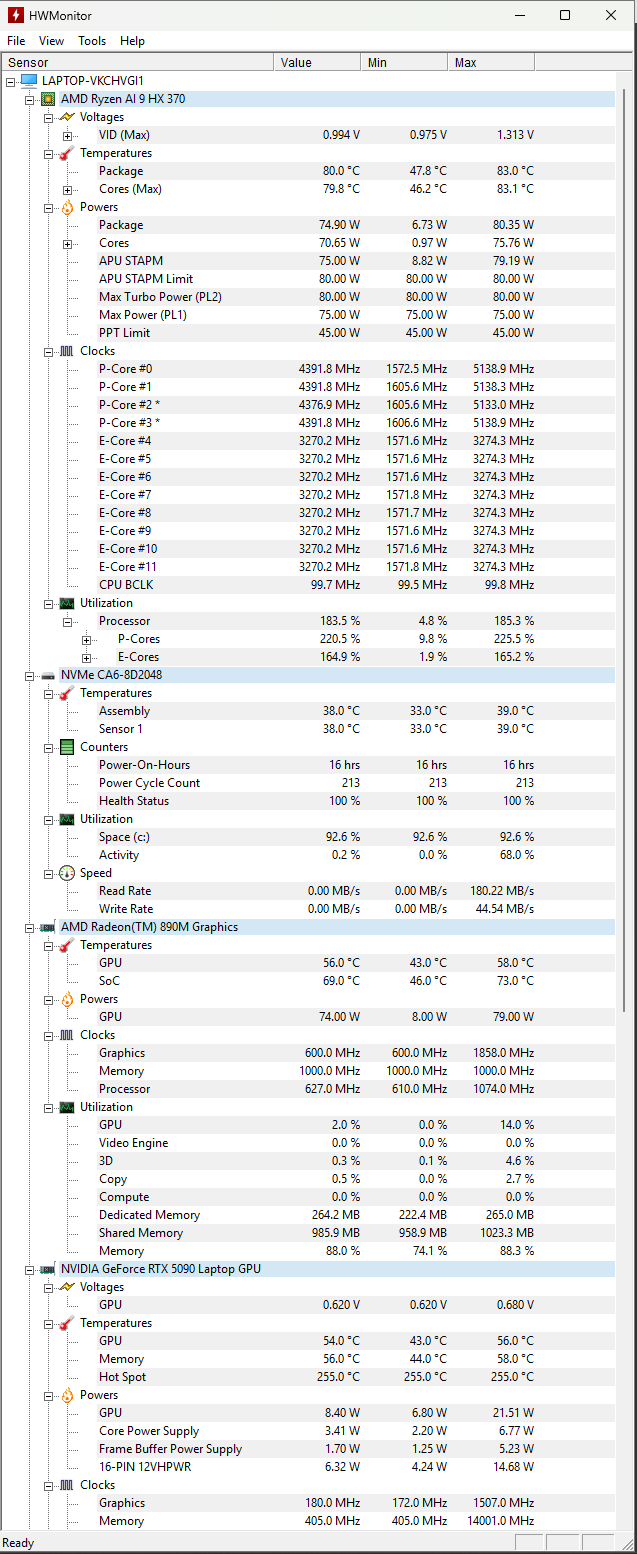Click the NVMe Utilization graph icon
Viewport: 637px width, 1554px height.
(67, 819)
